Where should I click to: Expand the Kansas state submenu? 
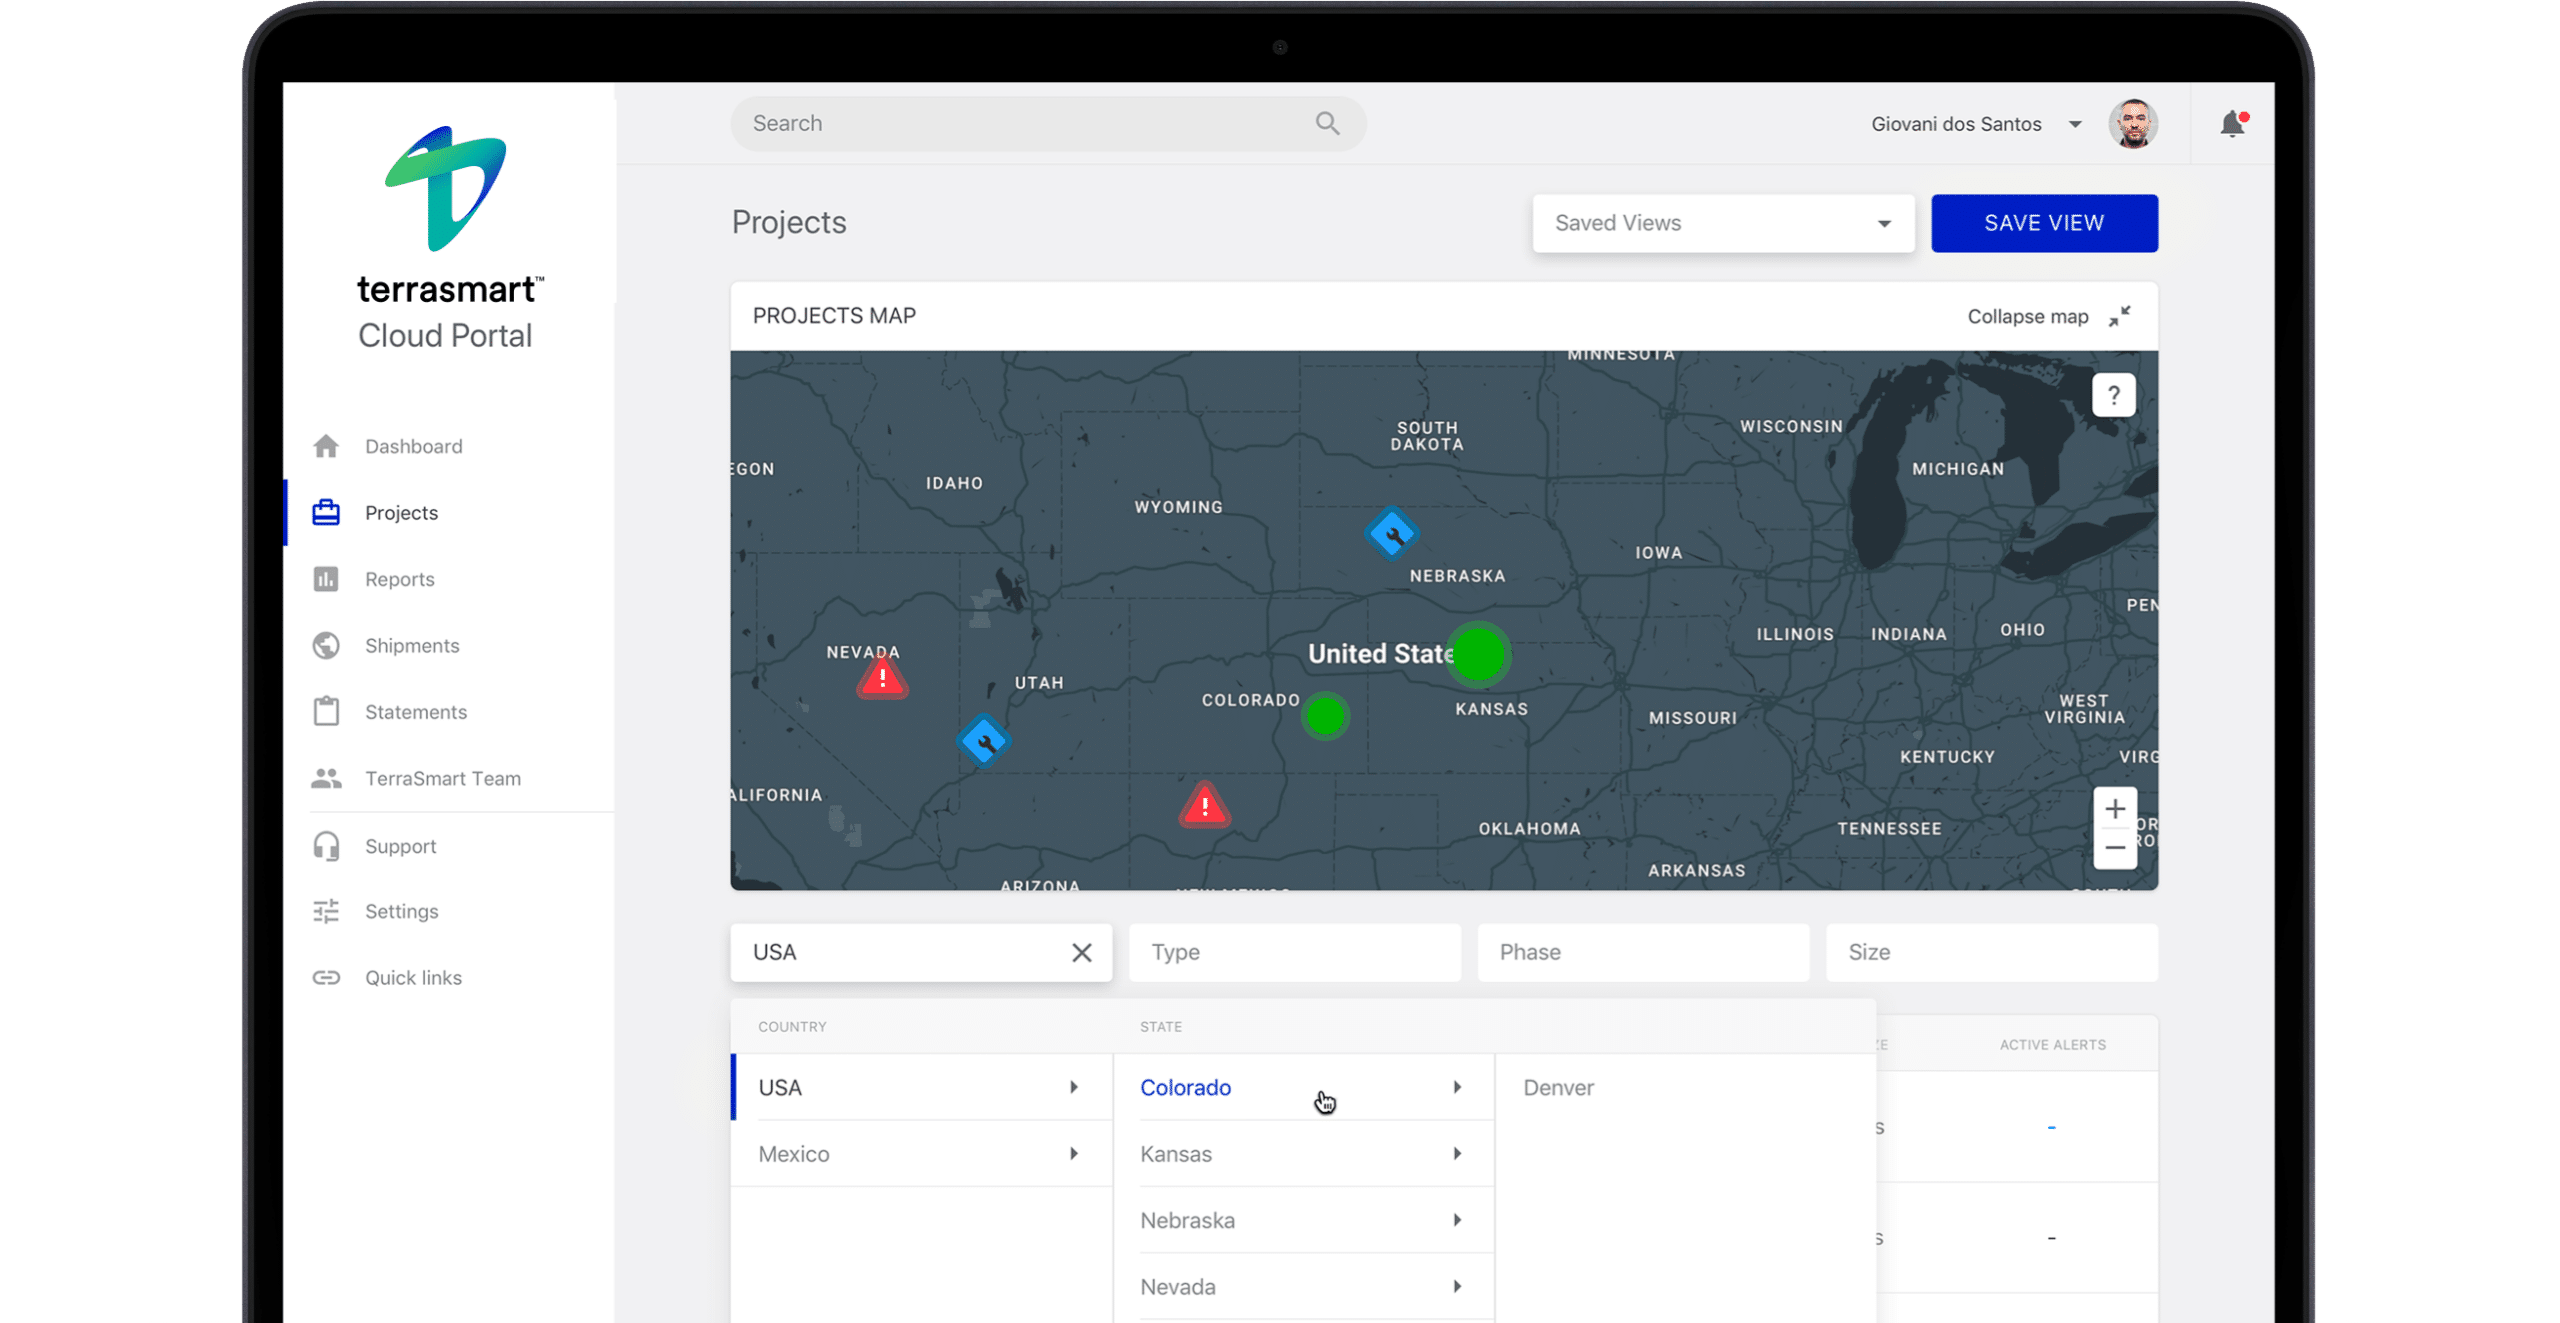(x=1300, y=1153)
